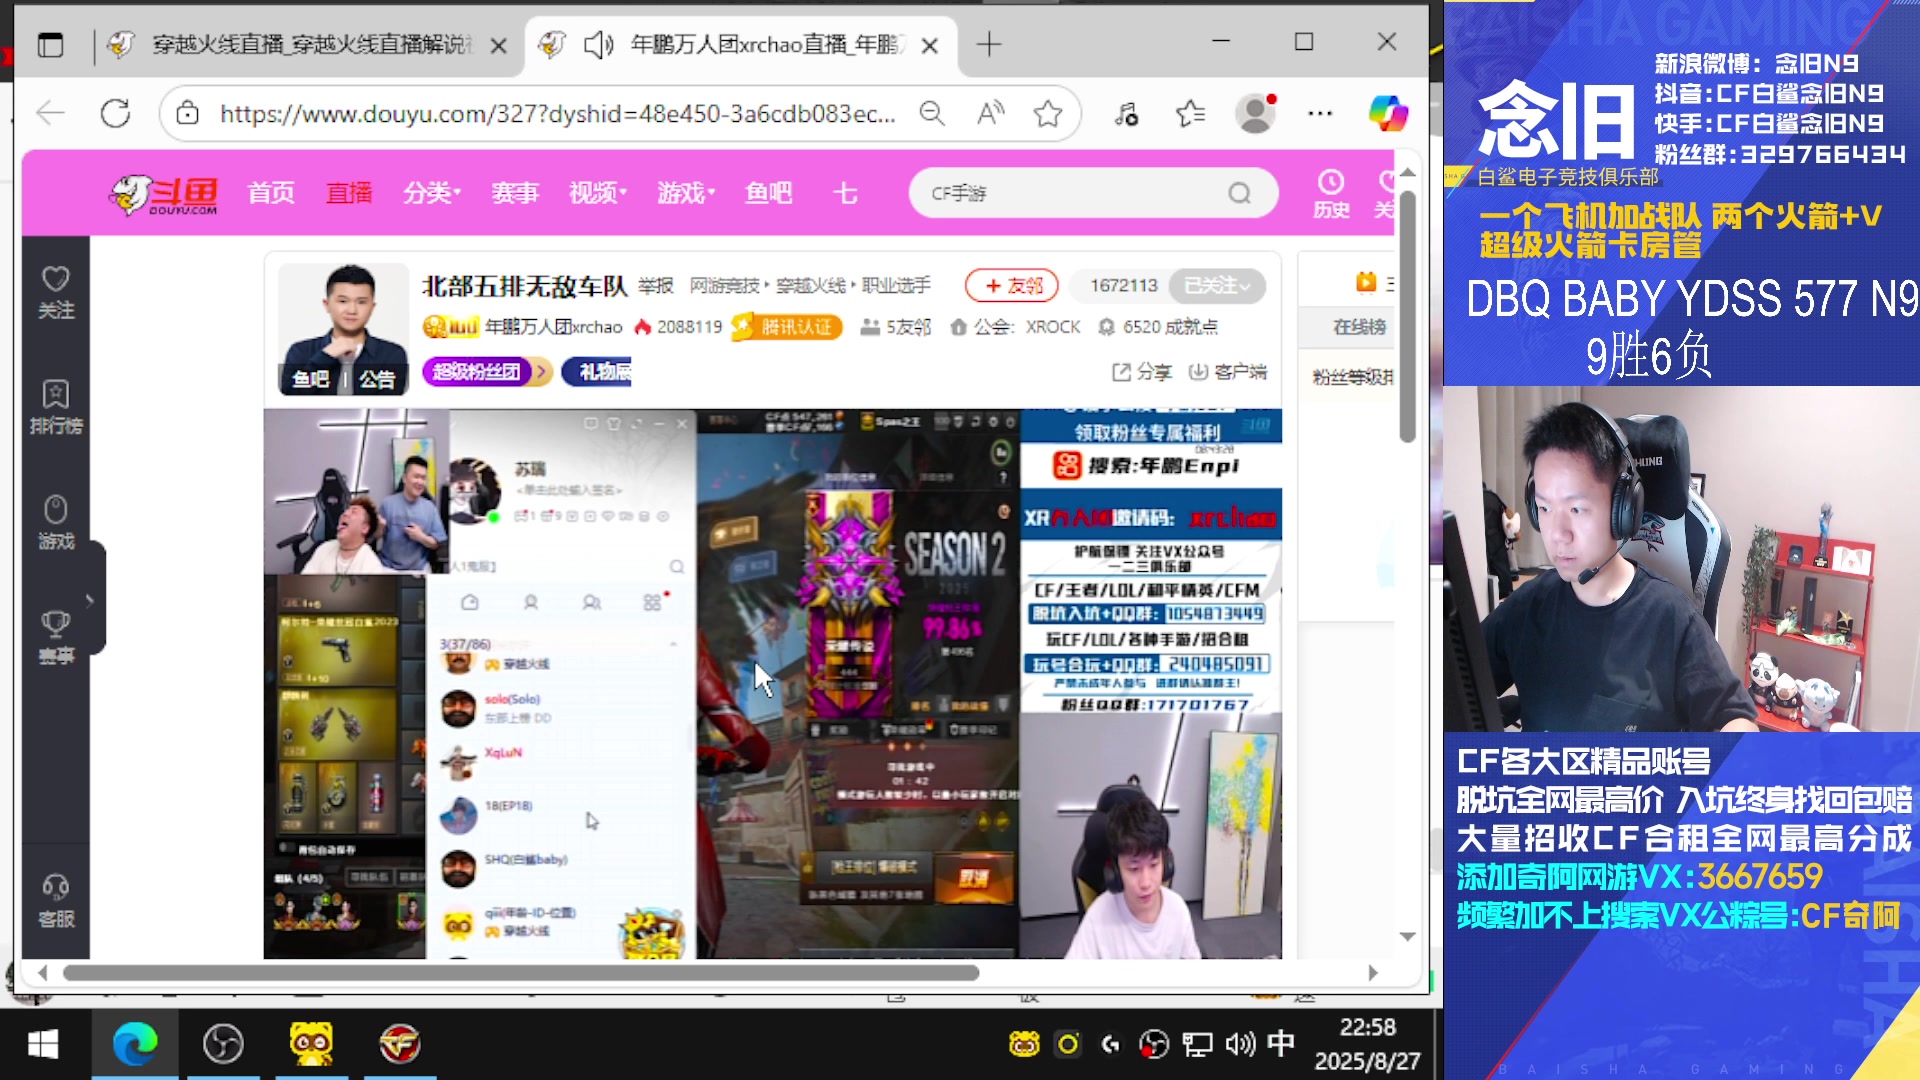Open the media music note toolbar icon
Screen dimensions: 1920x1080
tap(1127, 114)
